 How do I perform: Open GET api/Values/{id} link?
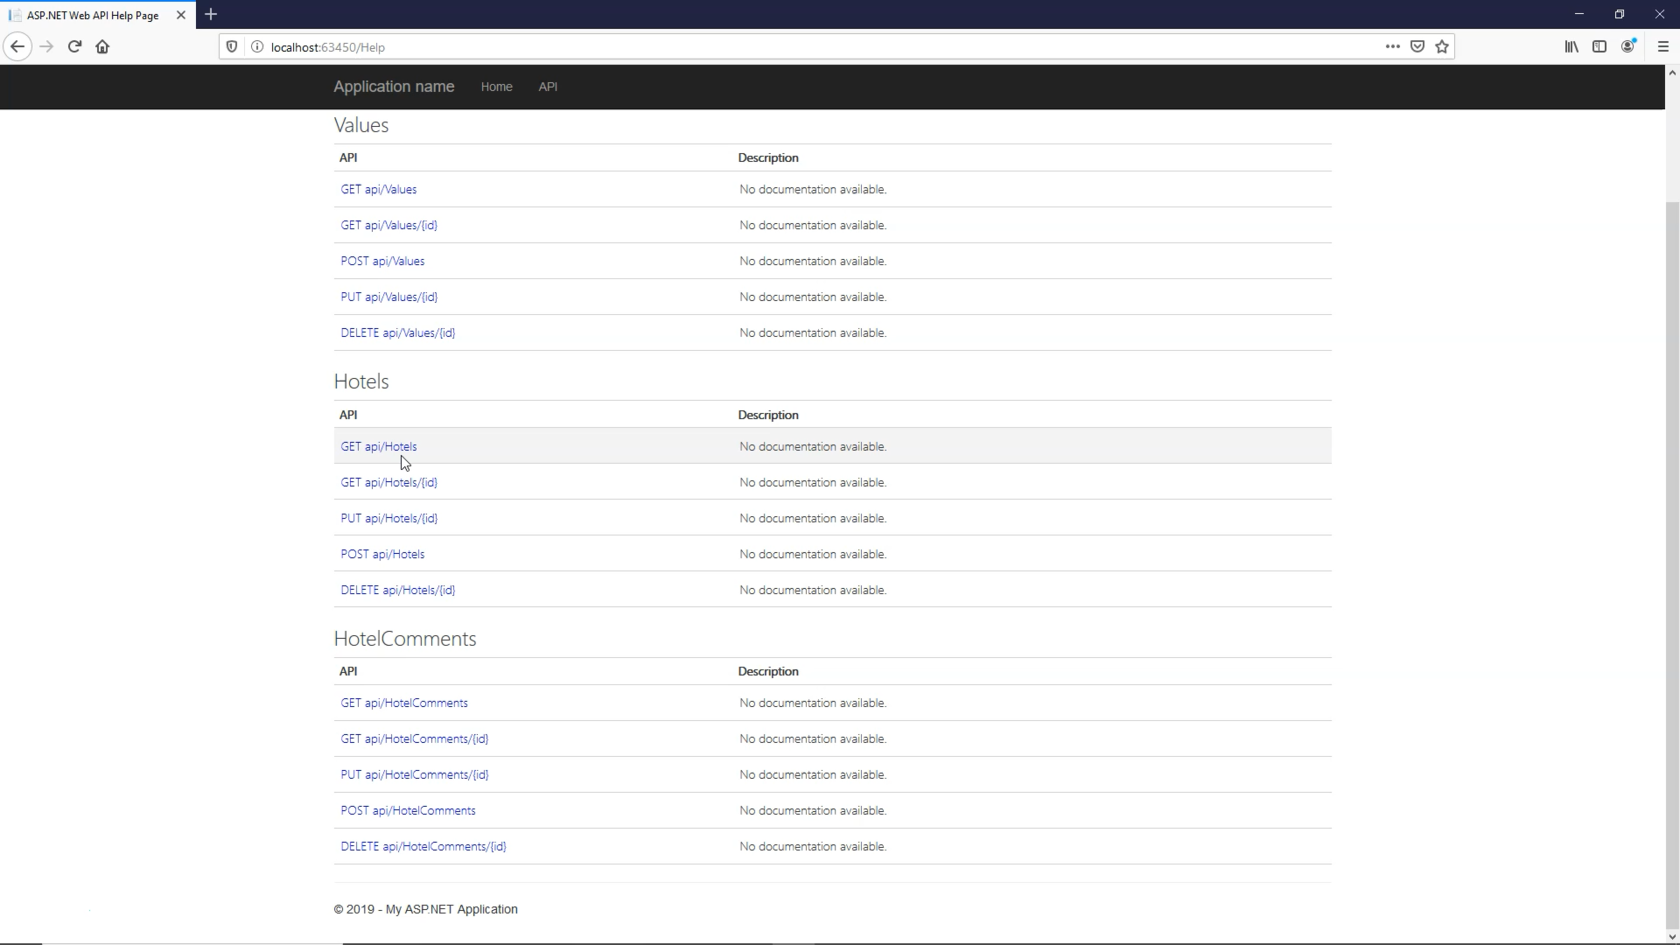389,225
